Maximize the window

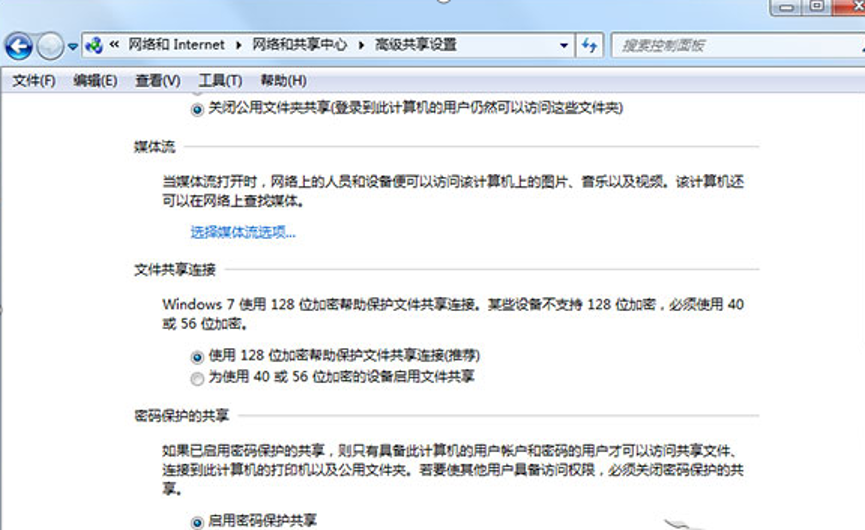817,7
